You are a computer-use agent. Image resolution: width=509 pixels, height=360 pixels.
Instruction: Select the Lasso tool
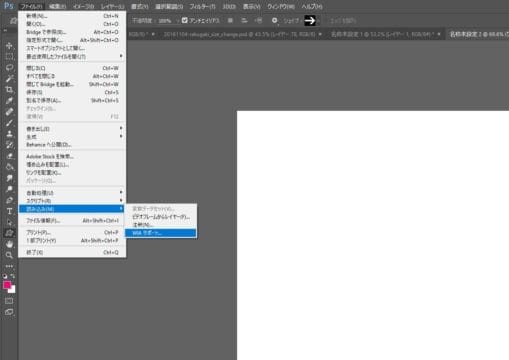pyautogui.click(x=9, y=68)
